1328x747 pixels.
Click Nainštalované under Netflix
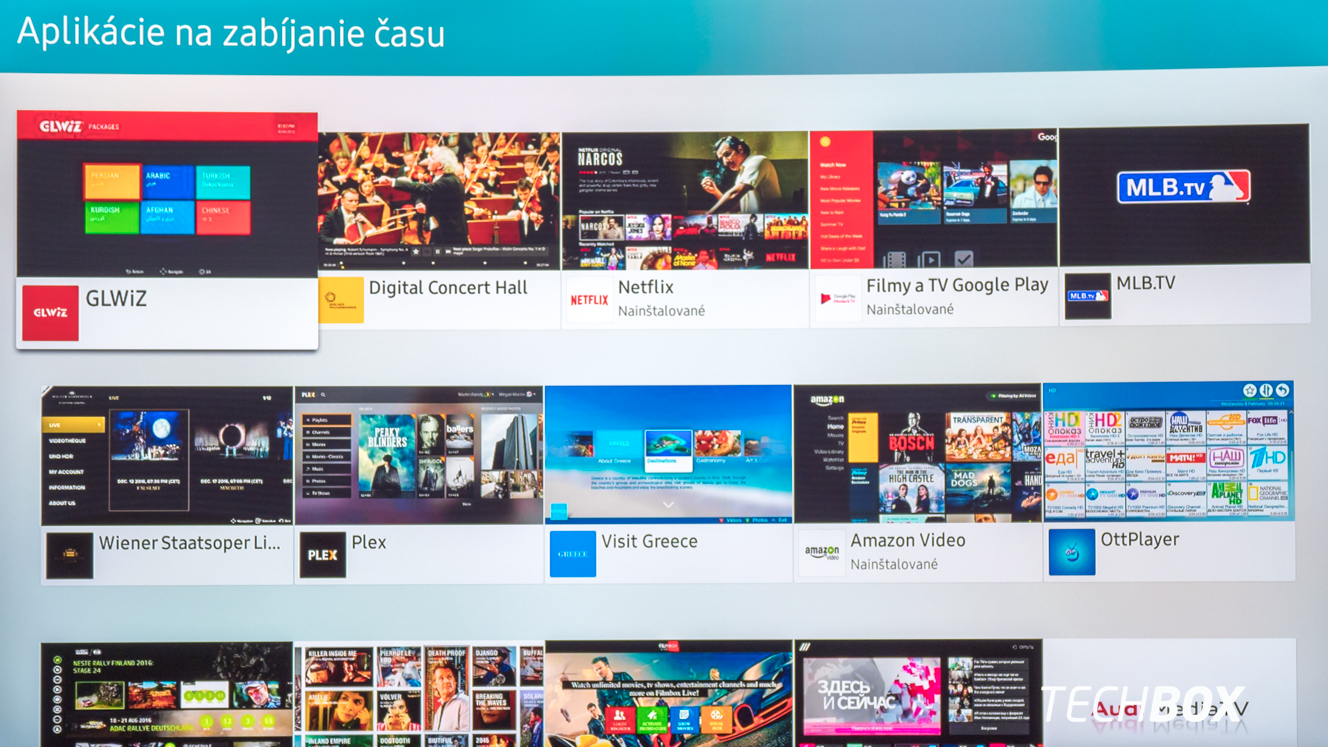pos(661,311)
